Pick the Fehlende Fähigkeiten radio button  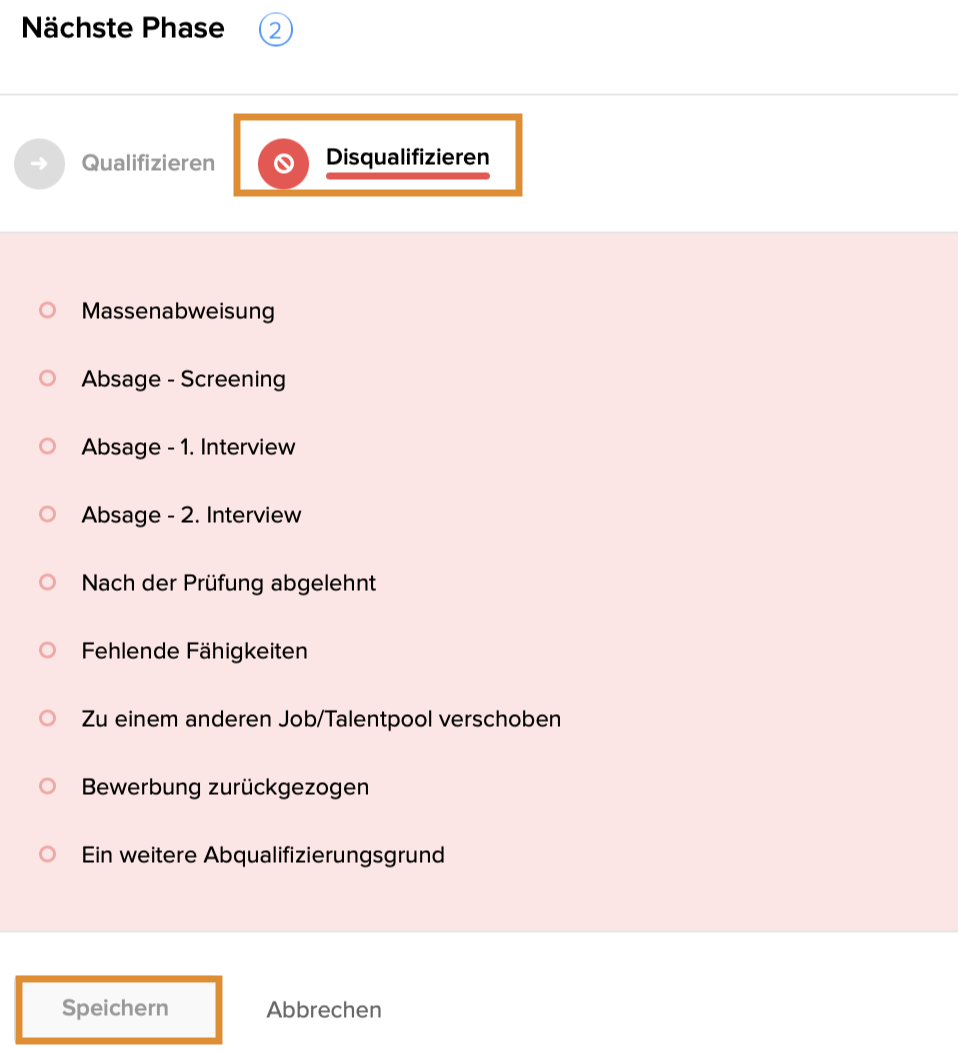pyautogui.click(x=47, y=651)
